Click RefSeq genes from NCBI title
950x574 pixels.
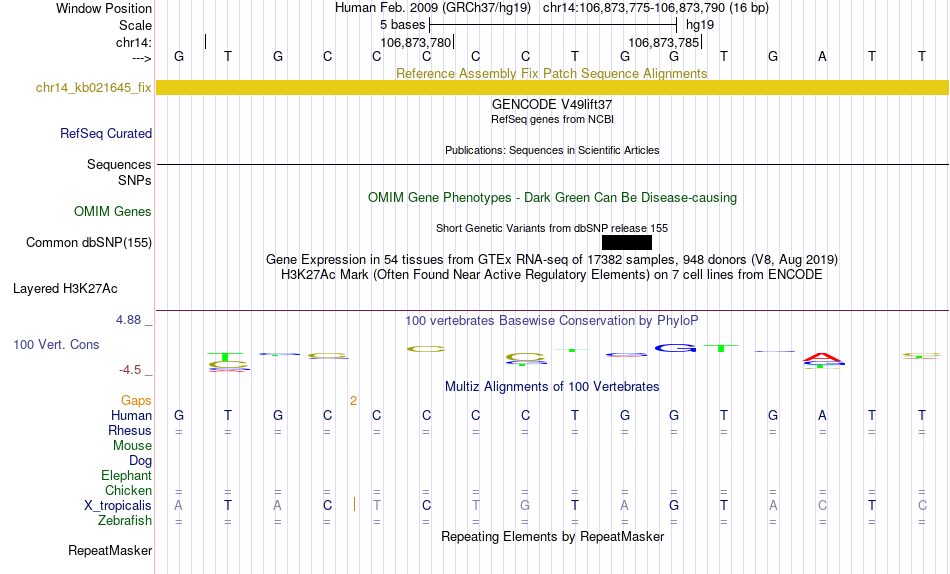(x=553, y=119)
